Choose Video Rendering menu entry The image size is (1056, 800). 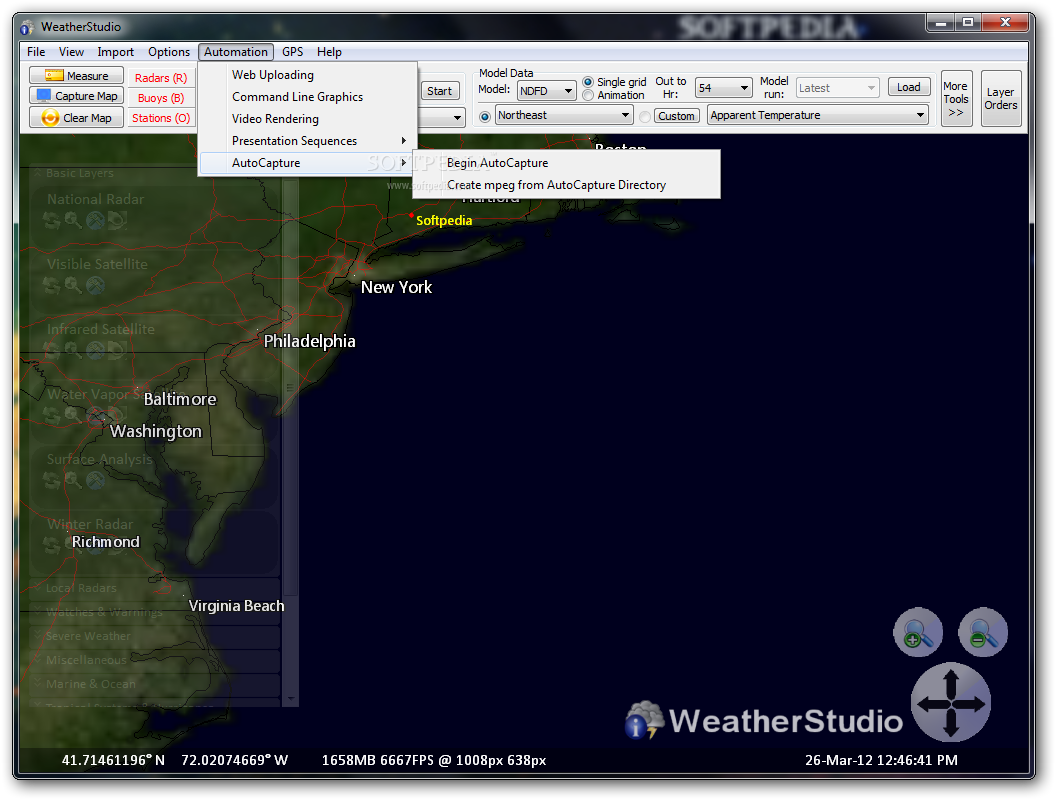pyautogui.click(x=308, y=119)
